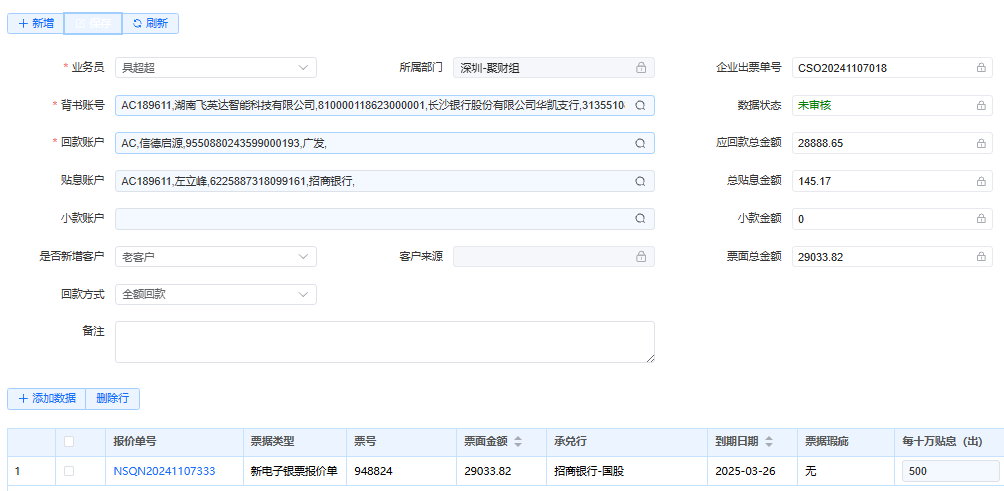Image resolution: width=1004 pixels, height=491 pixels.
Task: Click the search icon in 回款账户 field
Action: pos(640,143)
